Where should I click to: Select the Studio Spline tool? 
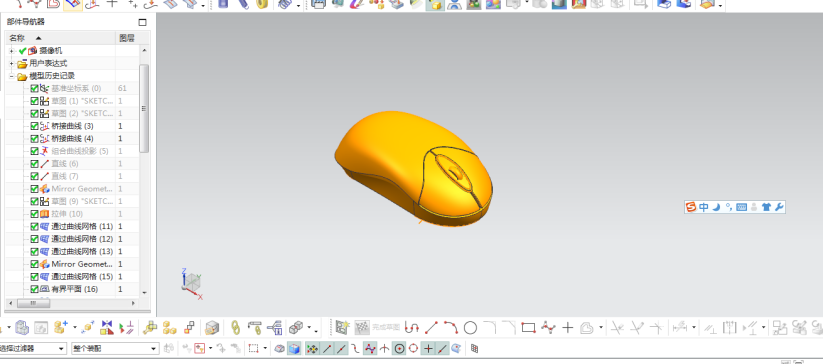[x=548, y=328]
